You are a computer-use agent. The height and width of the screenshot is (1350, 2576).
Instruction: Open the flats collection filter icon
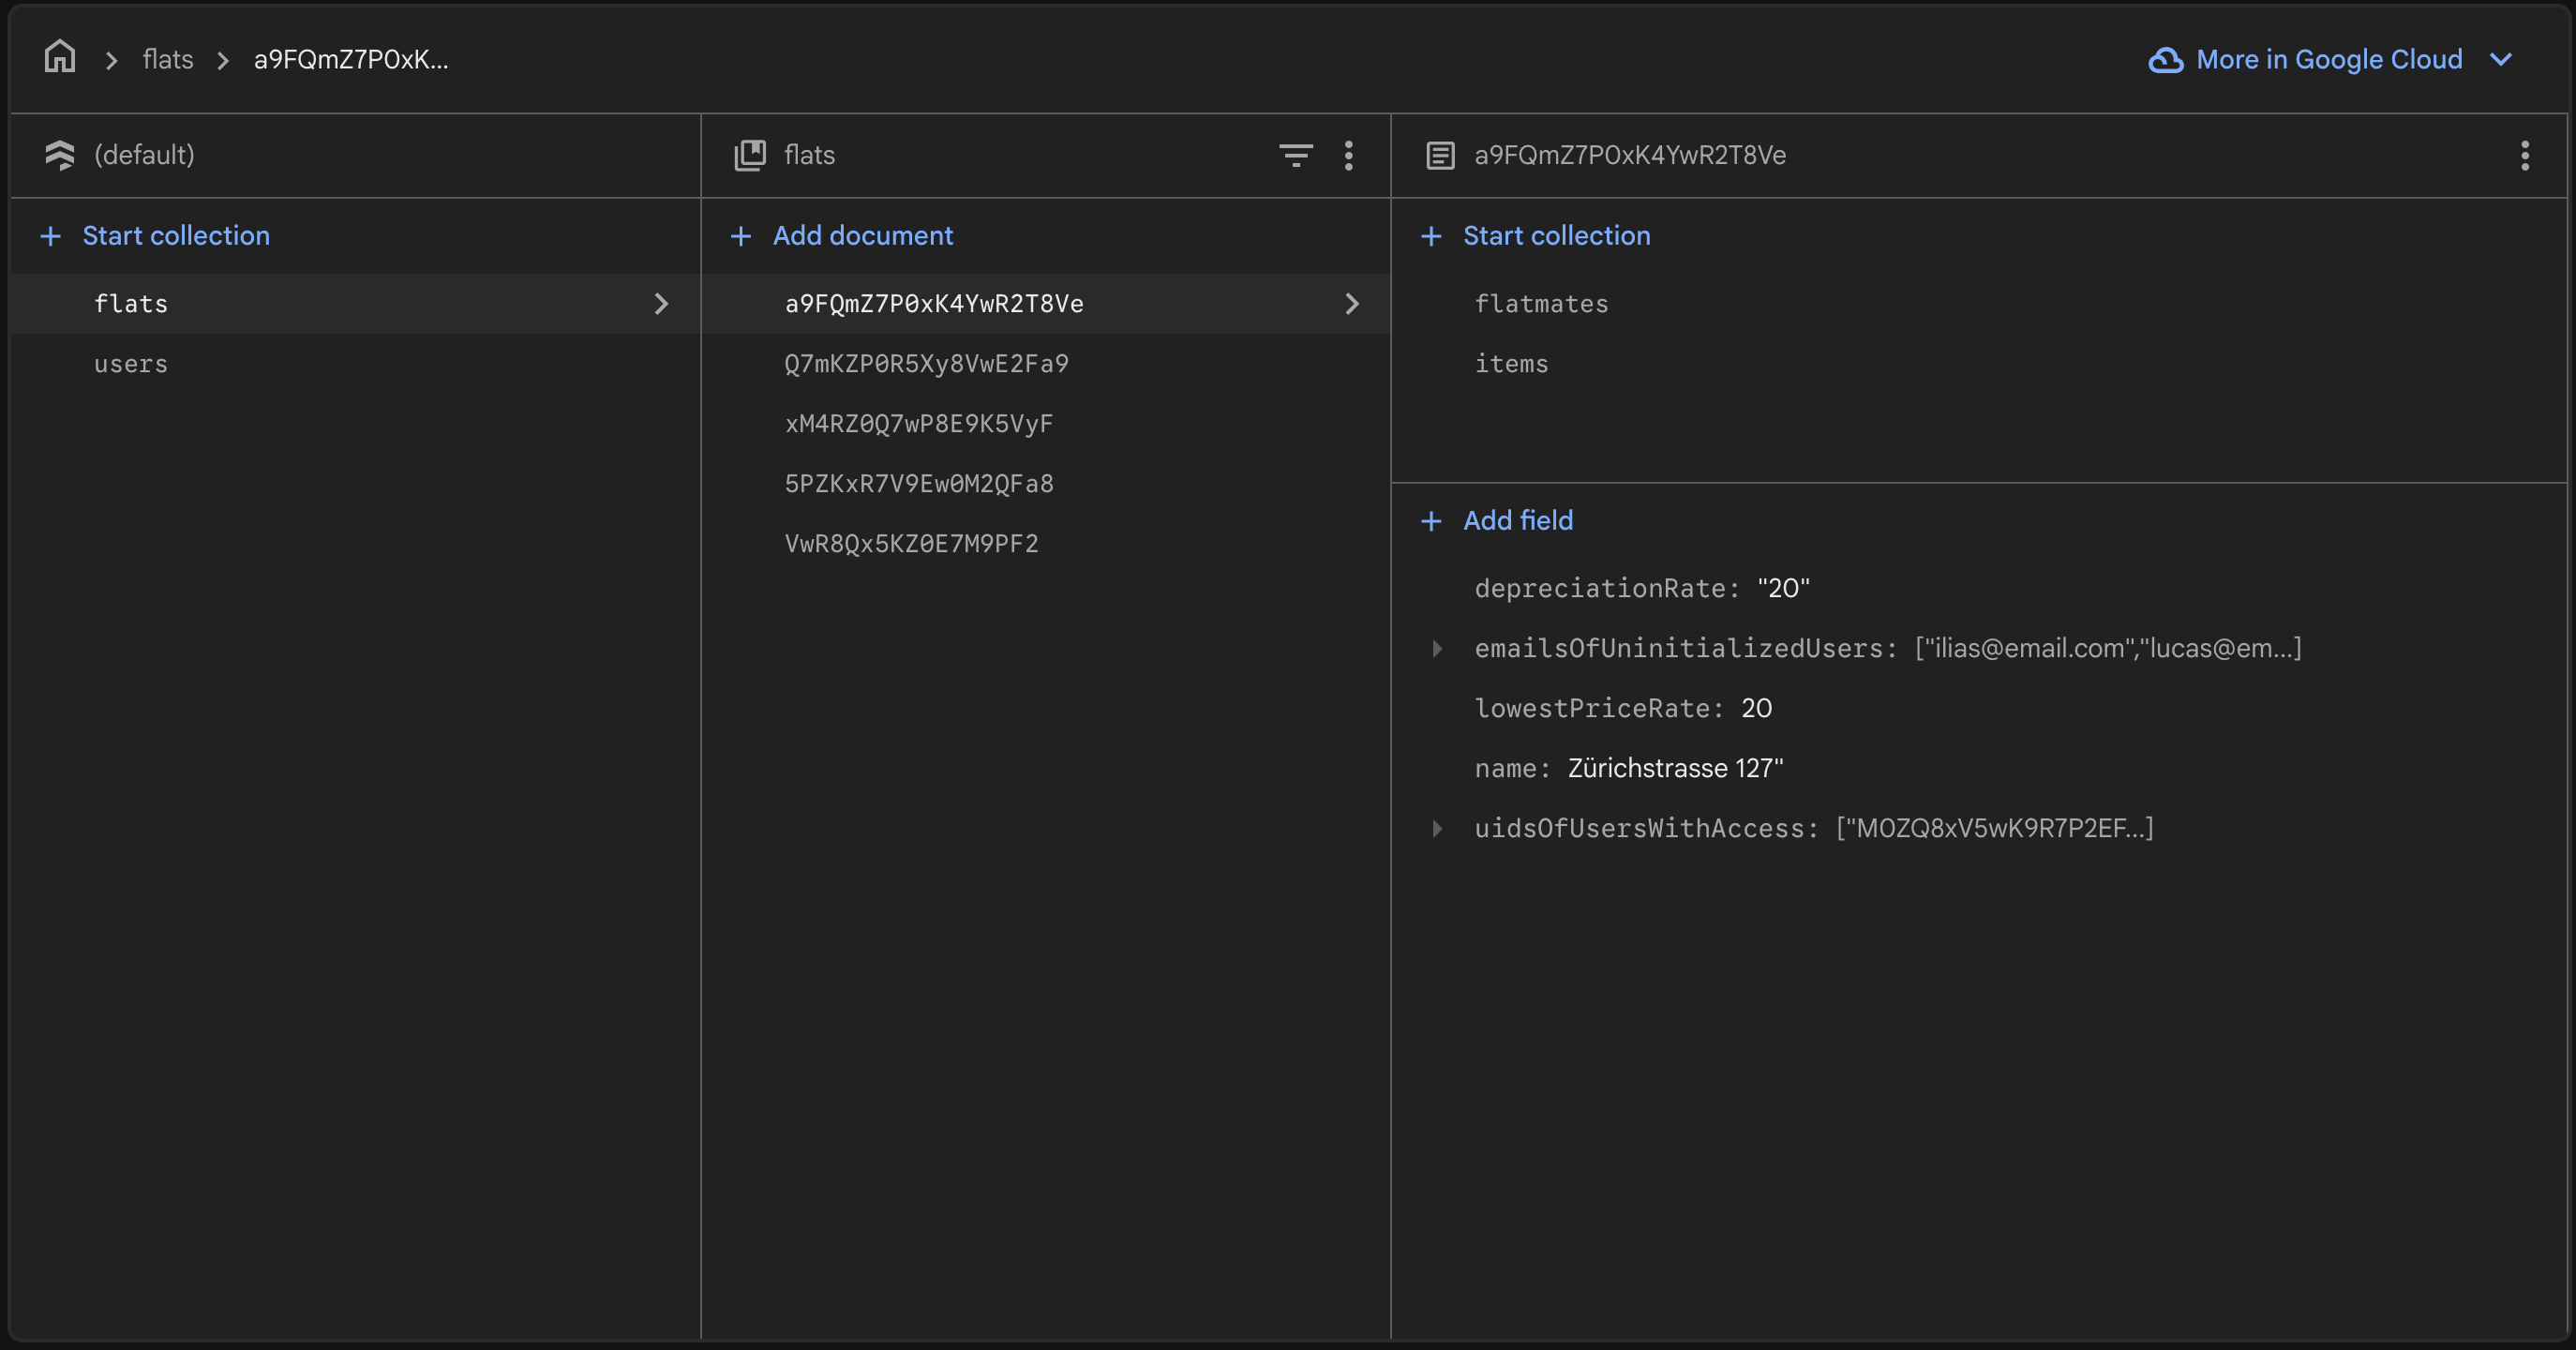click(1295, 155)
